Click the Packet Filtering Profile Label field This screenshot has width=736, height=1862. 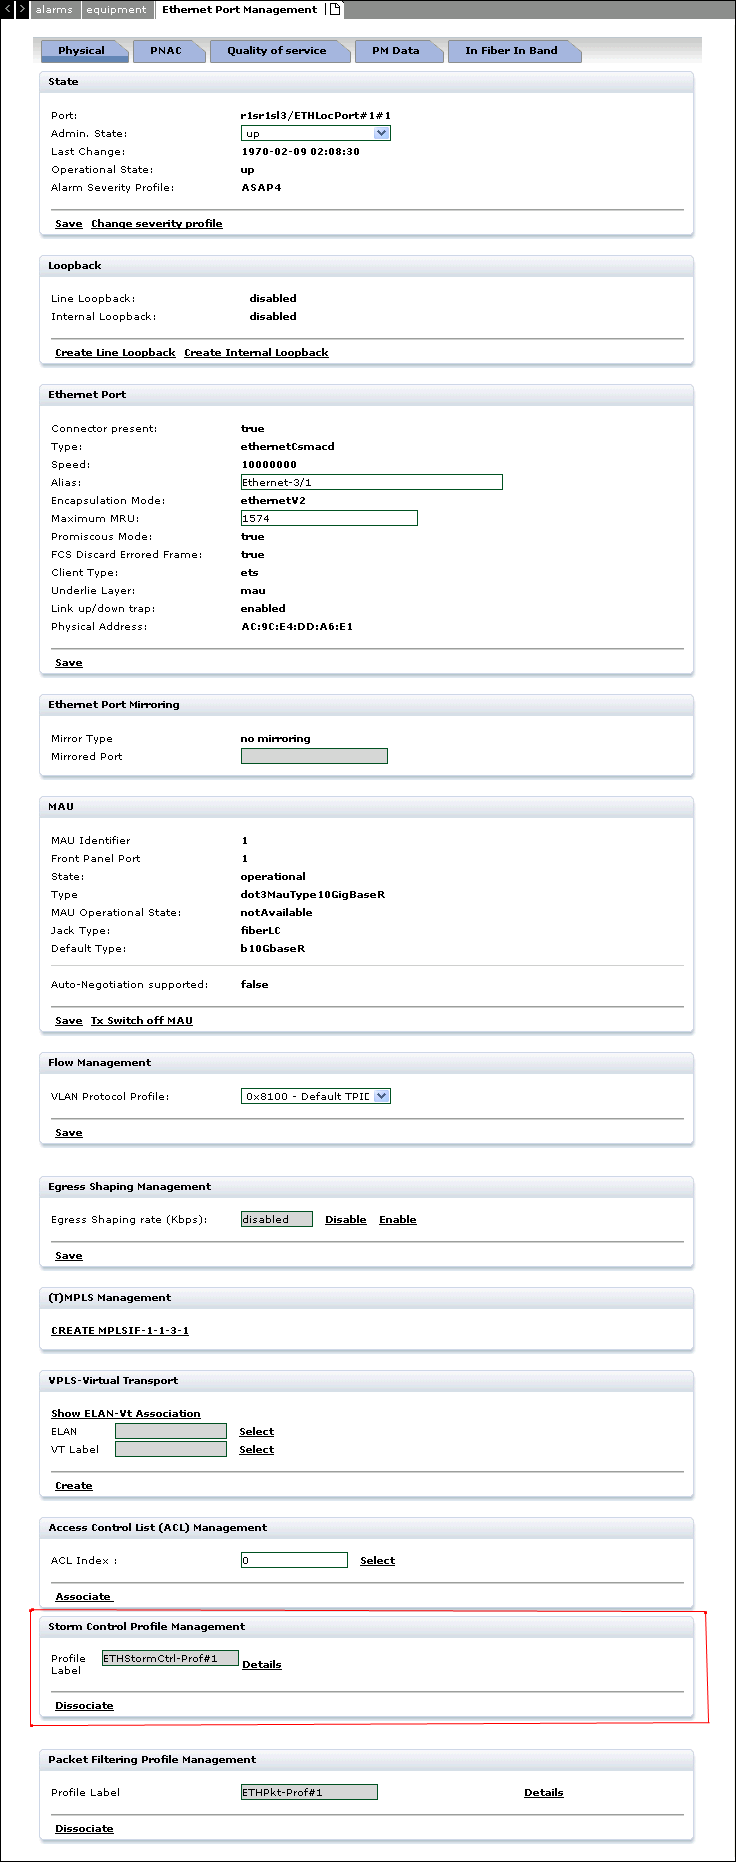point(309,1792)
